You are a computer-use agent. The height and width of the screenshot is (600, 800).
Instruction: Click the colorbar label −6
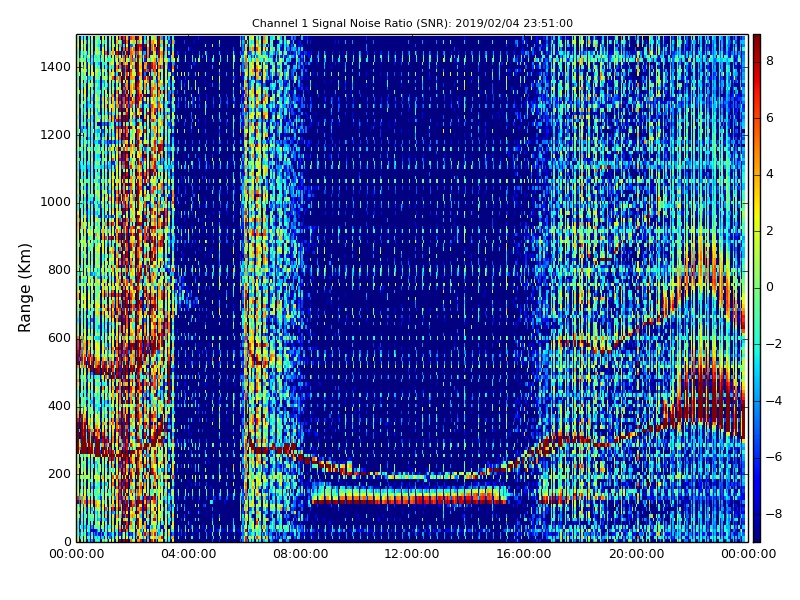tap(774, 457)
